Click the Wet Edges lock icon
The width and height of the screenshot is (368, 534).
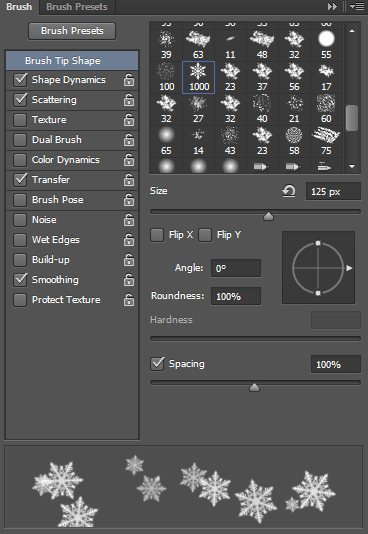click(129, 240)
